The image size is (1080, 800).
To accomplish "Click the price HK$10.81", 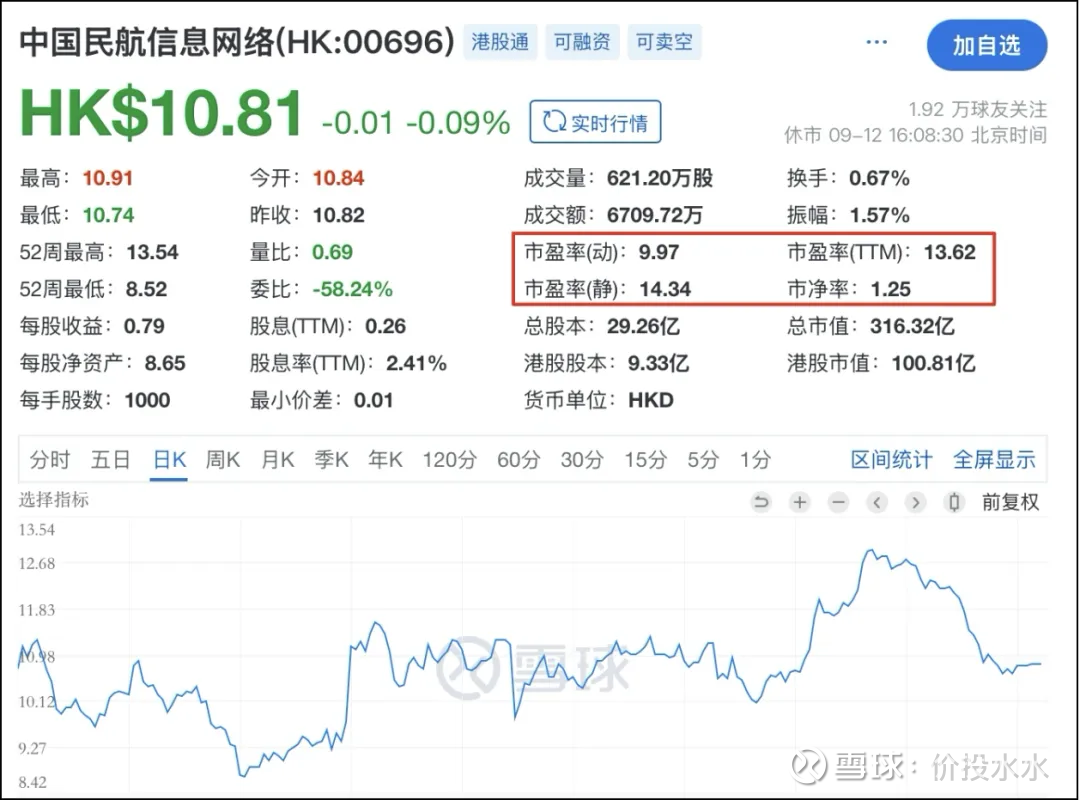I will tap(161, 114).
